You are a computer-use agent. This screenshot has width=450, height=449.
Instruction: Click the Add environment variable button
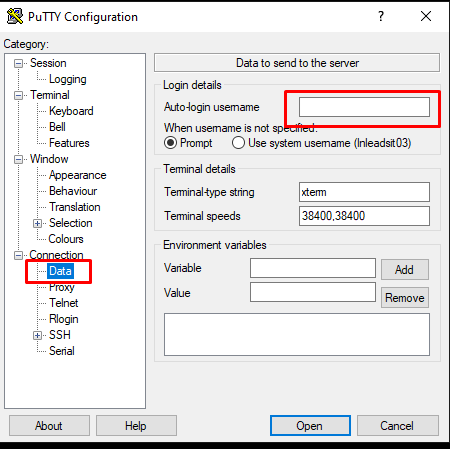pos(405,269)
